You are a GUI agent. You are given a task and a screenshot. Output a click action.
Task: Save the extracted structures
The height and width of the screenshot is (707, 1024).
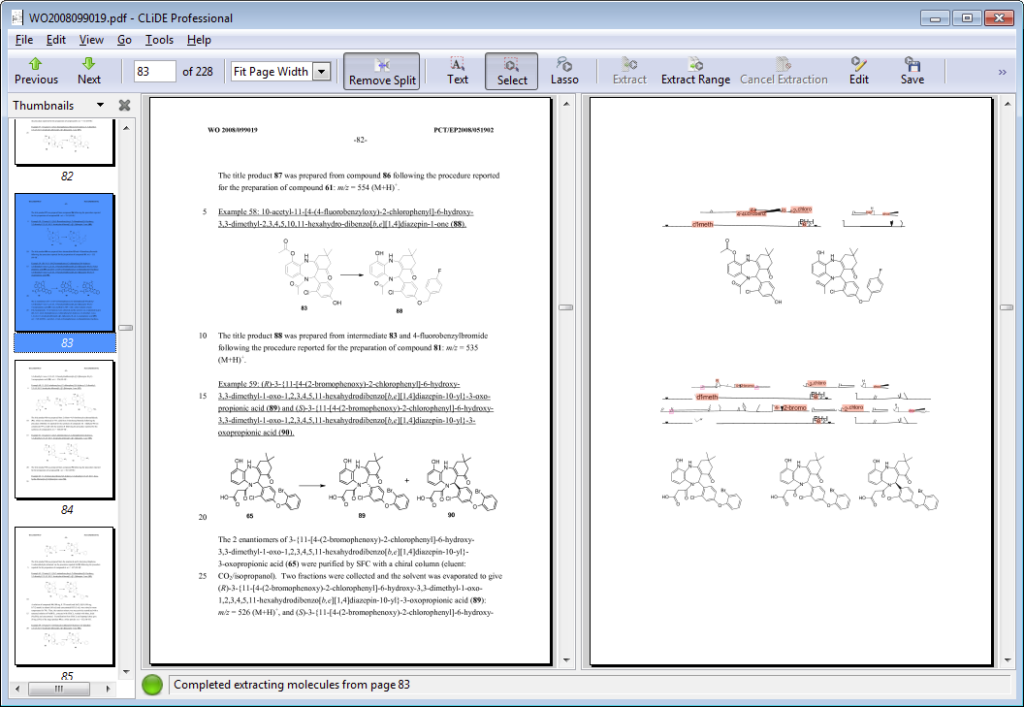[912, 70]
